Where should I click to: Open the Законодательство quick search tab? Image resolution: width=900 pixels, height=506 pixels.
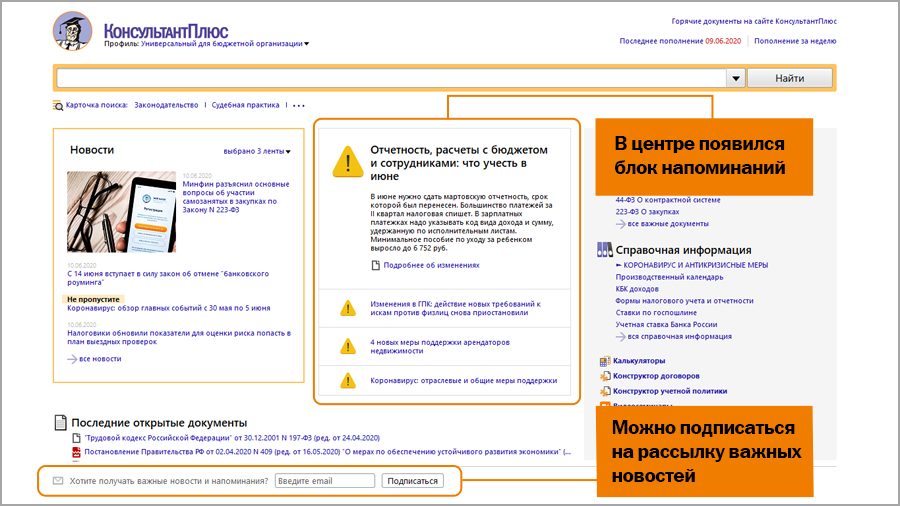(166, 105)
